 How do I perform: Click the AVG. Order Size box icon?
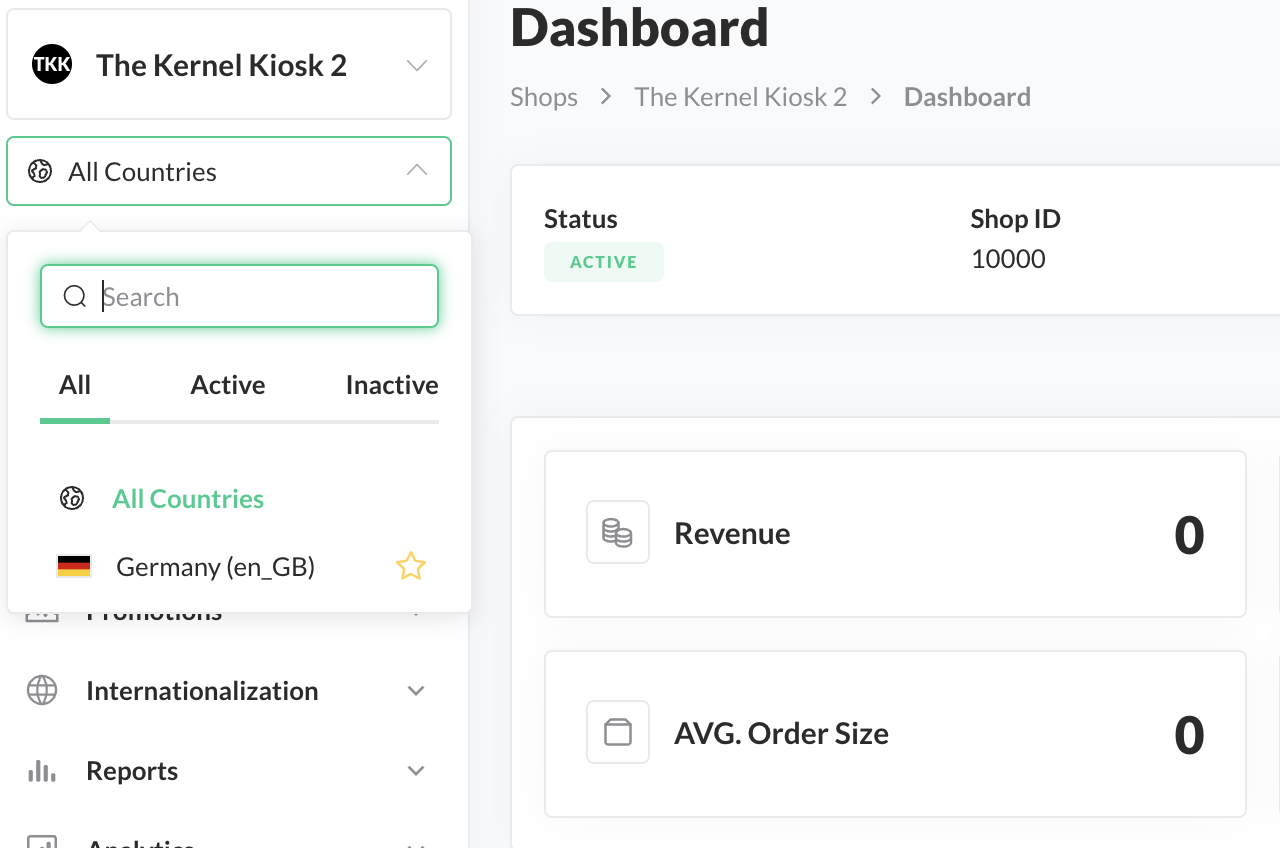617,732
